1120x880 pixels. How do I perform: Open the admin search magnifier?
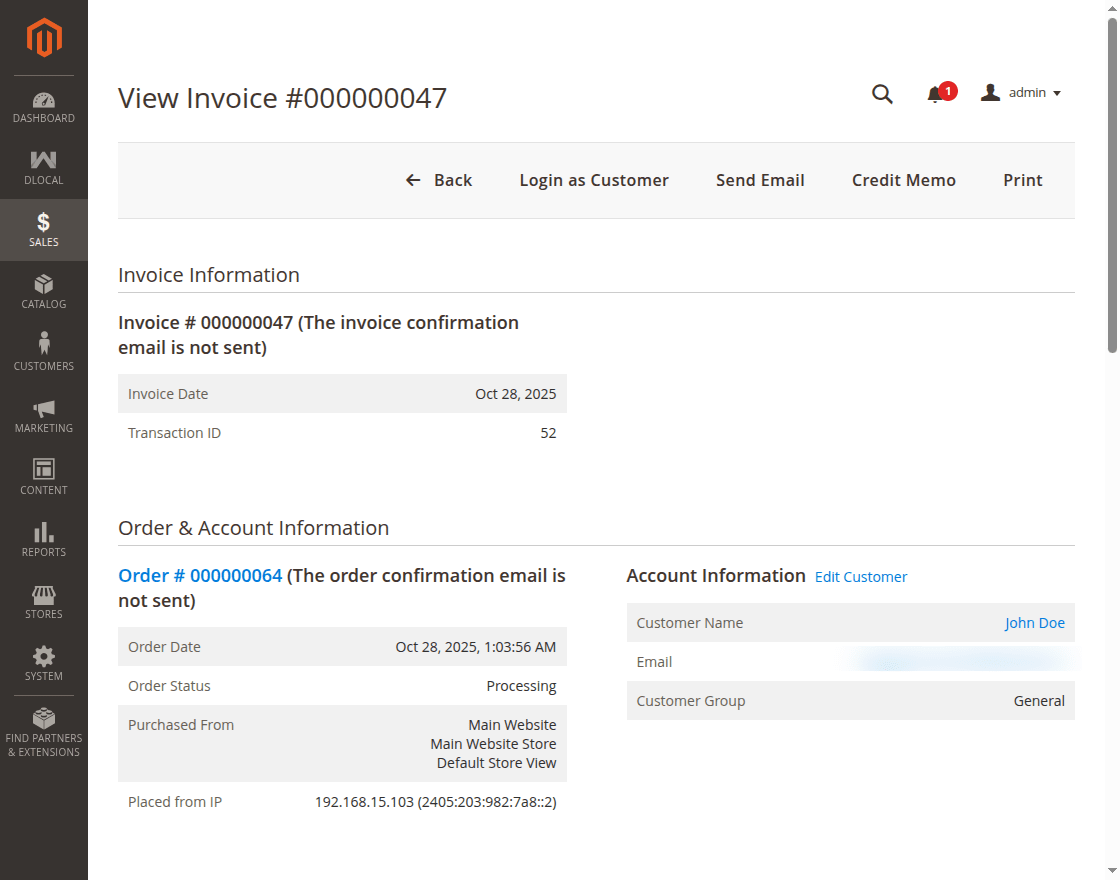(x=882, y=93)
